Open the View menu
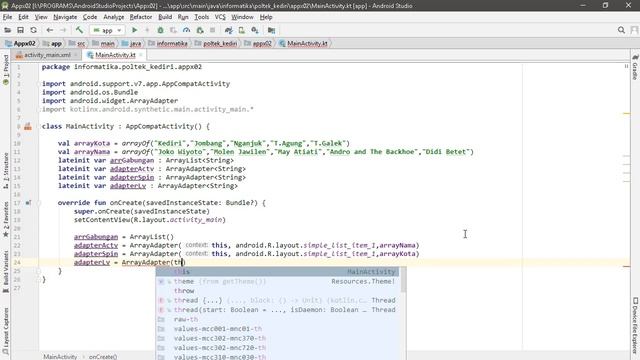The image size is (640, 360). pos(41,17)
